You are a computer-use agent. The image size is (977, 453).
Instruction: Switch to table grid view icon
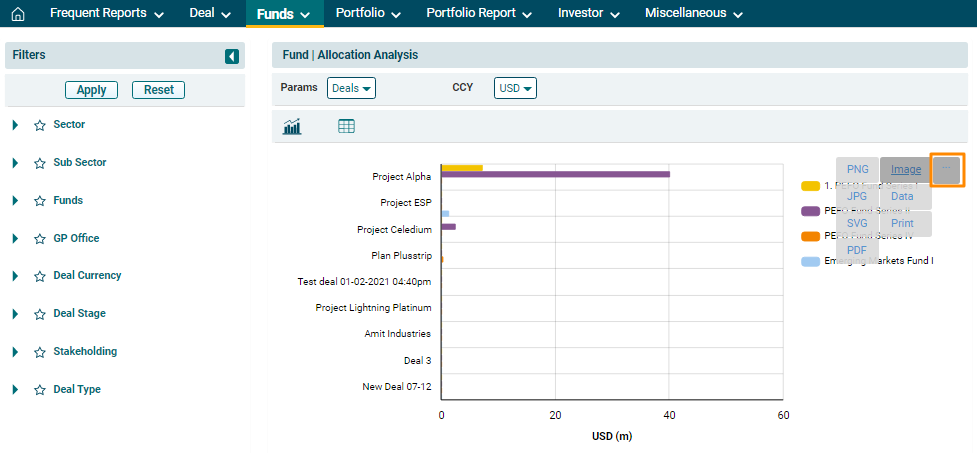point(347,126)
